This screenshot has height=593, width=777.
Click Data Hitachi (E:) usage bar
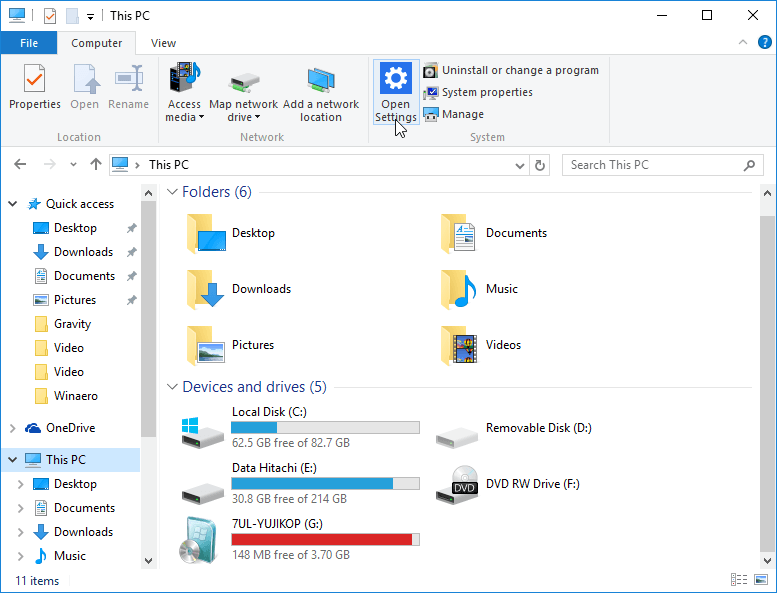[x=326, y=484]
